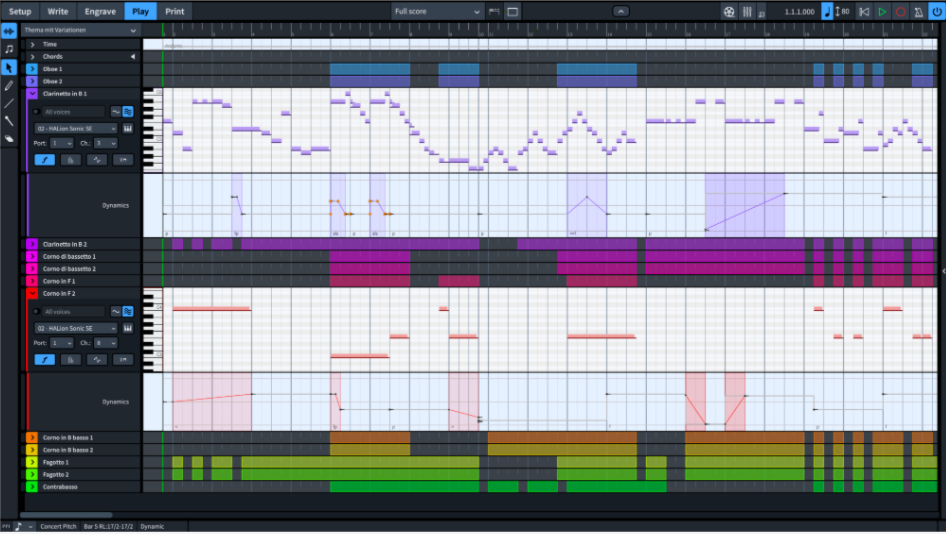Open the Full score layout dropdown
The height and width of the screenshot is (534, 946).
[x=437, y=12]
